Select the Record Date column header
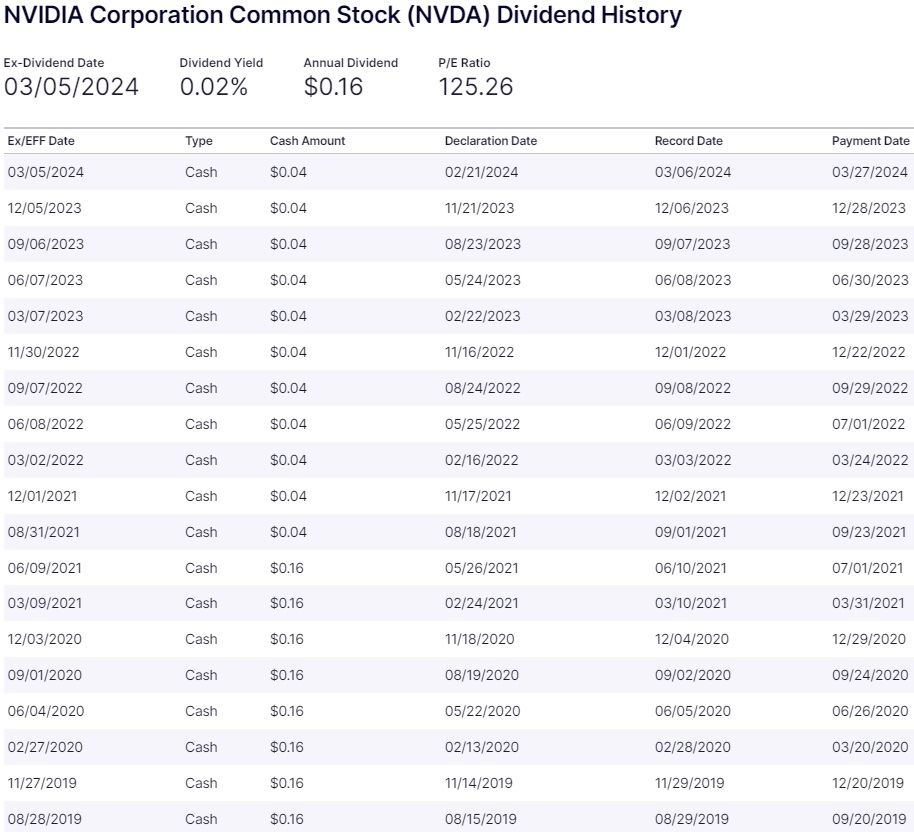The height and width of the screenshot is (832, 914). (x=688, y=141)
